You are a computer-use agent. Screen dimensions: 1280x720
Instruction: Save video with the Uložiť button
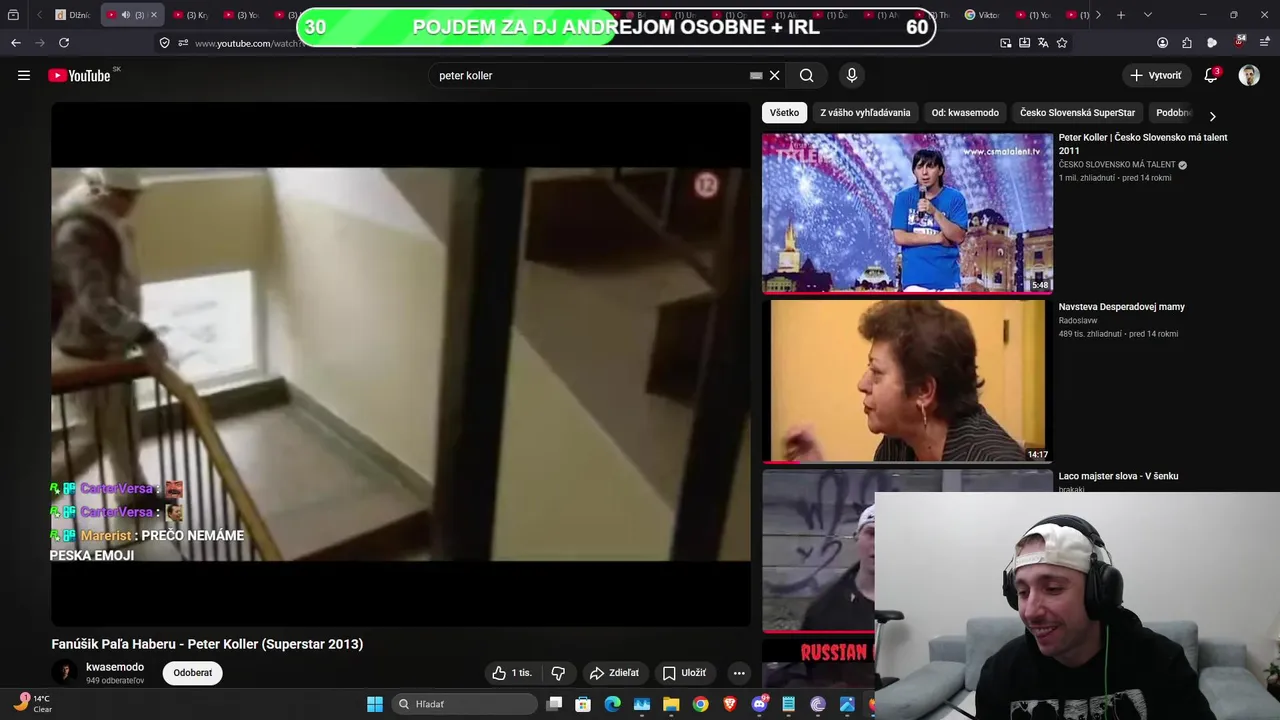pos(684,673)
